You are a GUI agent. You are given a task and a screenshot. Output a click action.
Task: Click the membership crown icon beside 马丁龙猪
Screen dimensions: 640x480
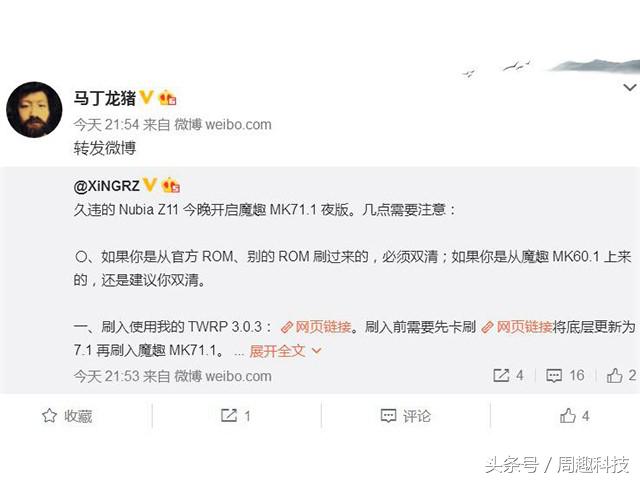coord(167,98)
